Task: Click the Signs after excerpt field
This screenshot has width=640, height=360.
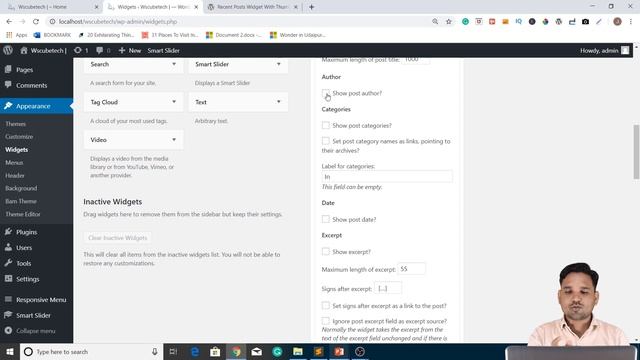Action: click(388, 288)
